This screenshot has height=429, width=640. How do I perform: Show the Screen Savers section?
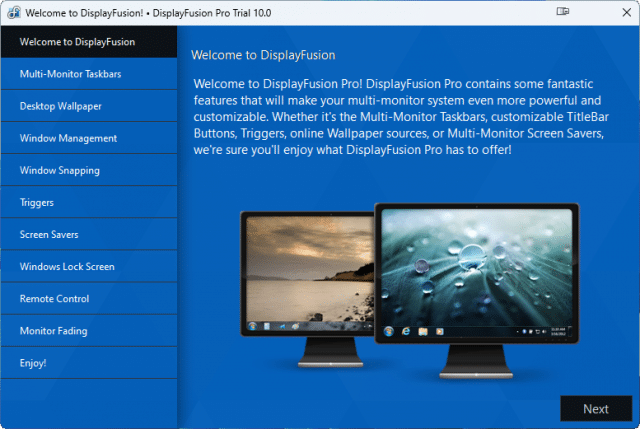pos(89,235)
